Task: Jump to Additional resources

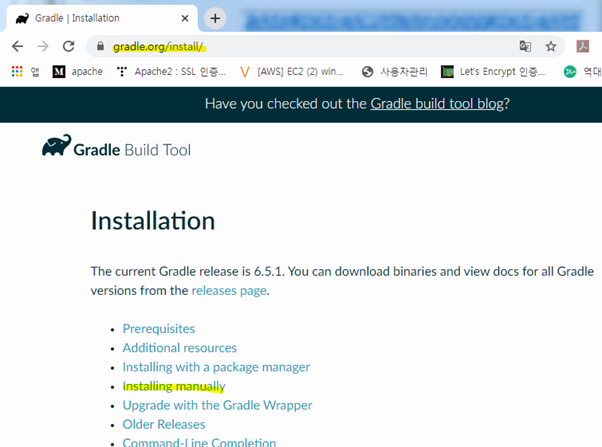Action: pyautogui.click(x=180, y=348)
